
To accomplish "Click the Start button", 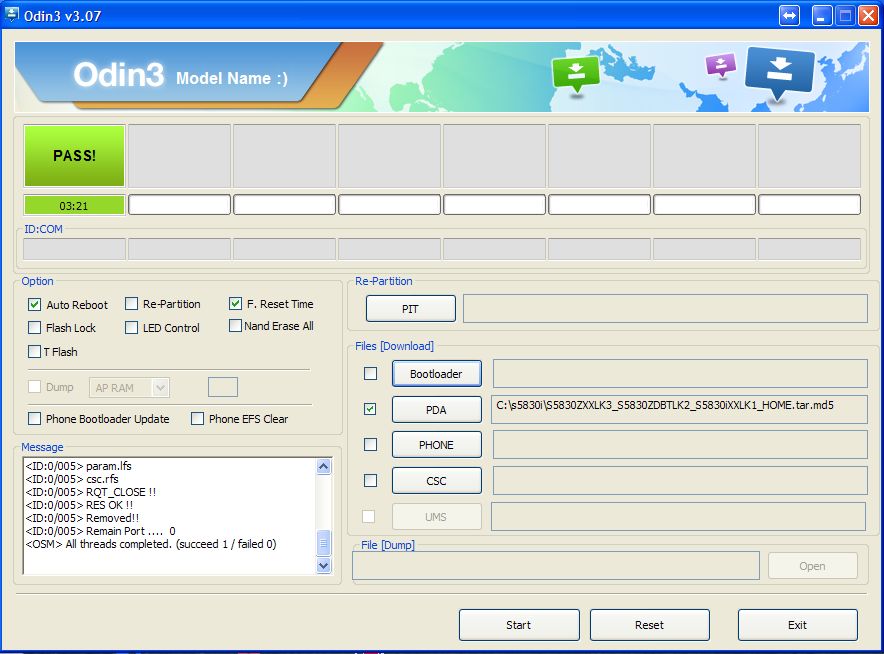I will click(x=519, y=625).
